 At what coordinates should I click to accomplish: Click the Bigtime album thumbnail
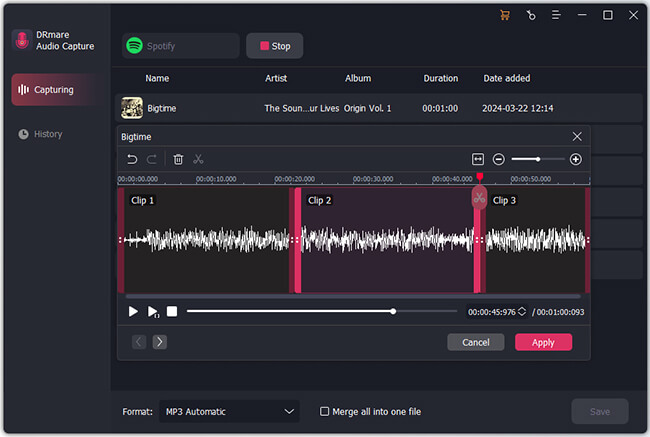pos(132,108)
